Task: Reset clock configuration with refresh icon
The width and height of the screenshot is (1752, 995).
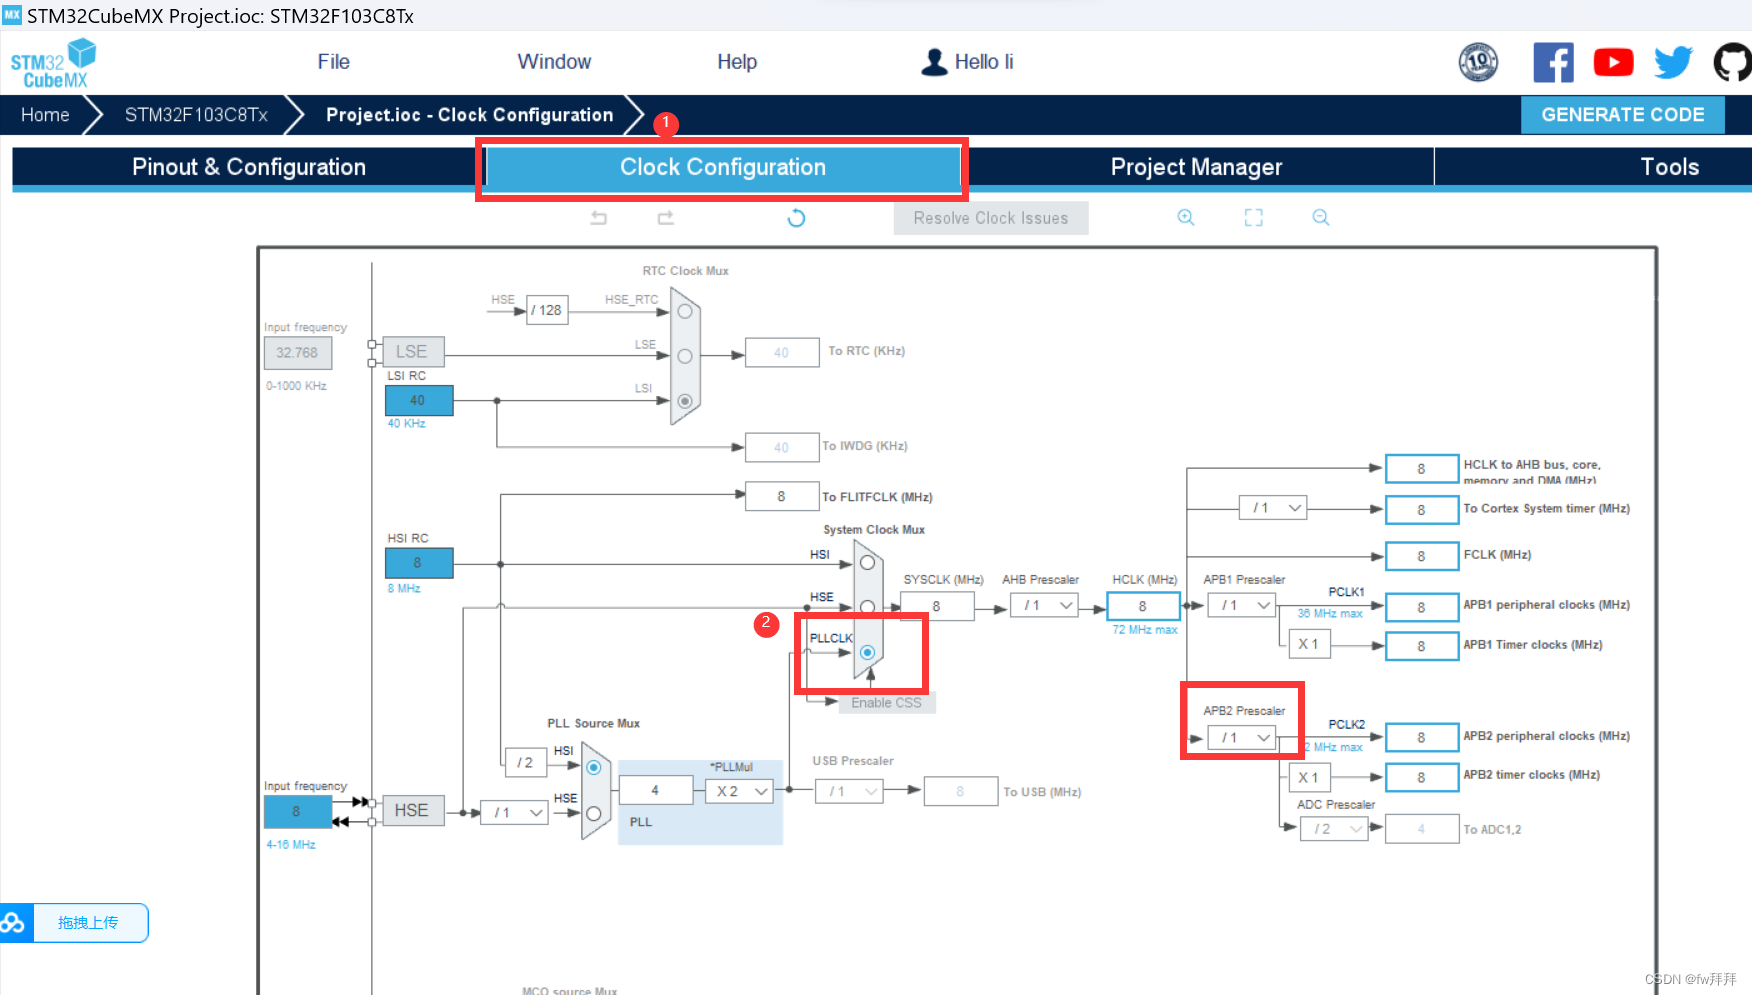Action: 796,218
